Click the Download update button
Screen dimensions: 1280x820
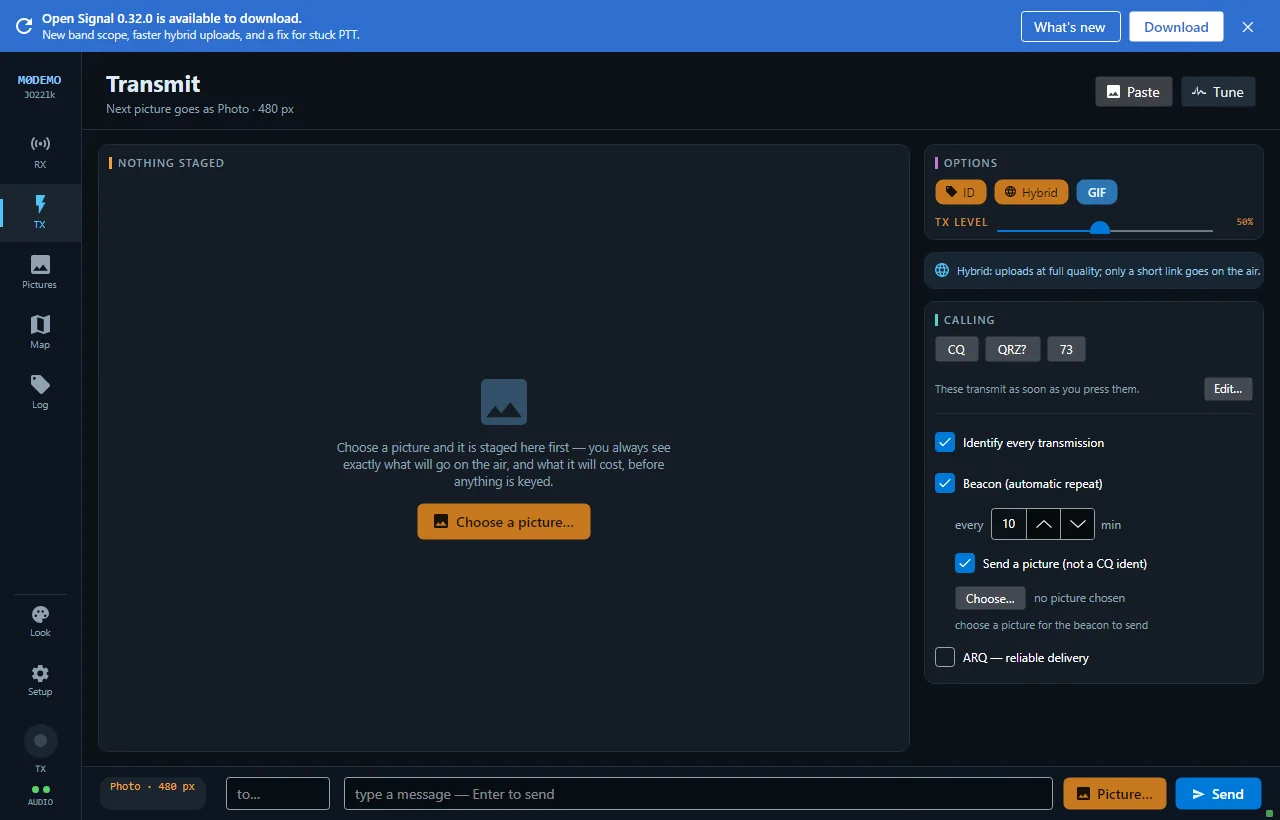1176,27
